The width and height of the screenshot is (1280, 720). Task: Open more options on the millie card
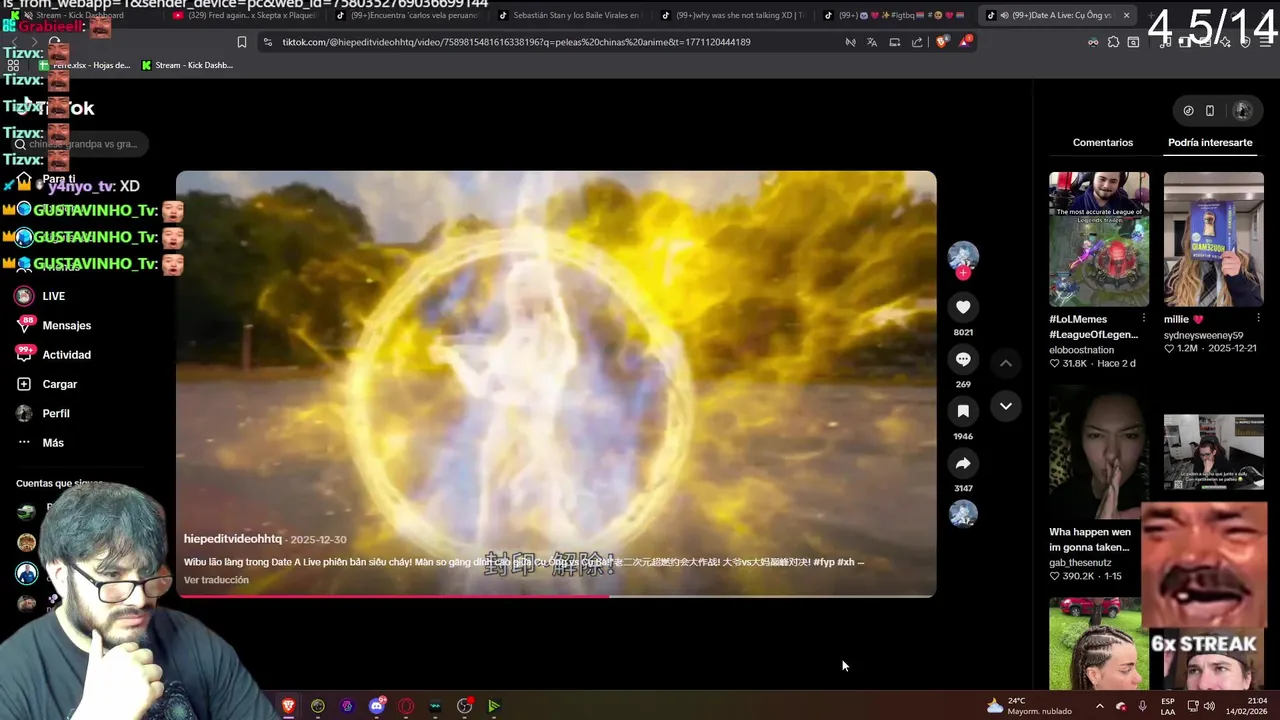[x=1258, y=319]
